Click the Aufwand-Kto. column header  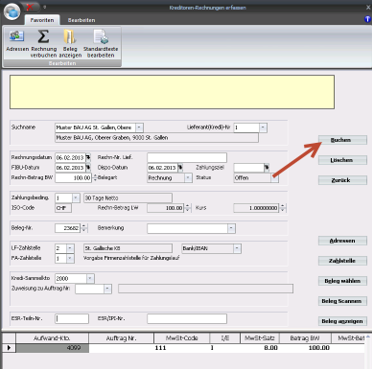coord(52,338)
